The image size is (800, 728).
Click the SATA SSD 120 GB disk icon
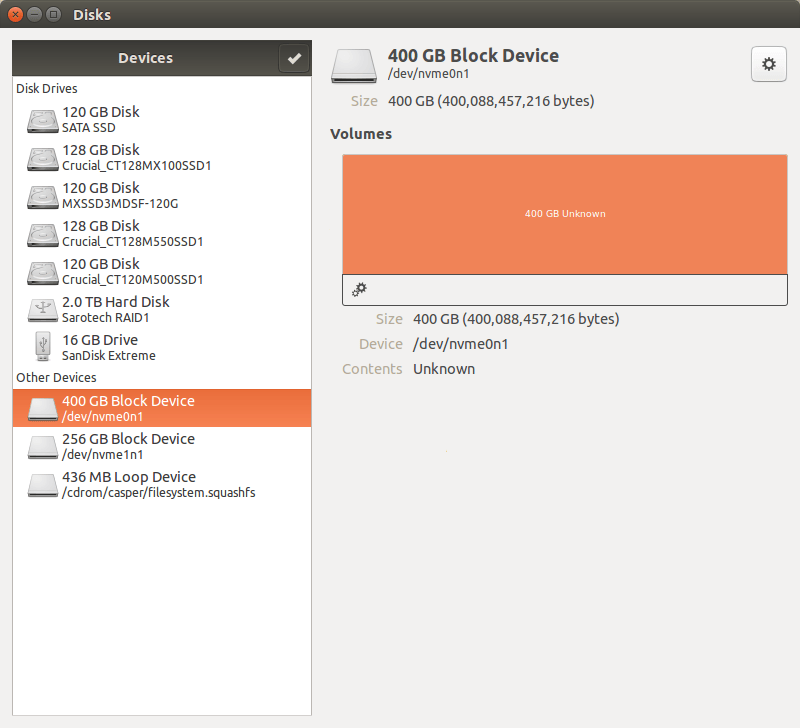click(x=43, y=120)
